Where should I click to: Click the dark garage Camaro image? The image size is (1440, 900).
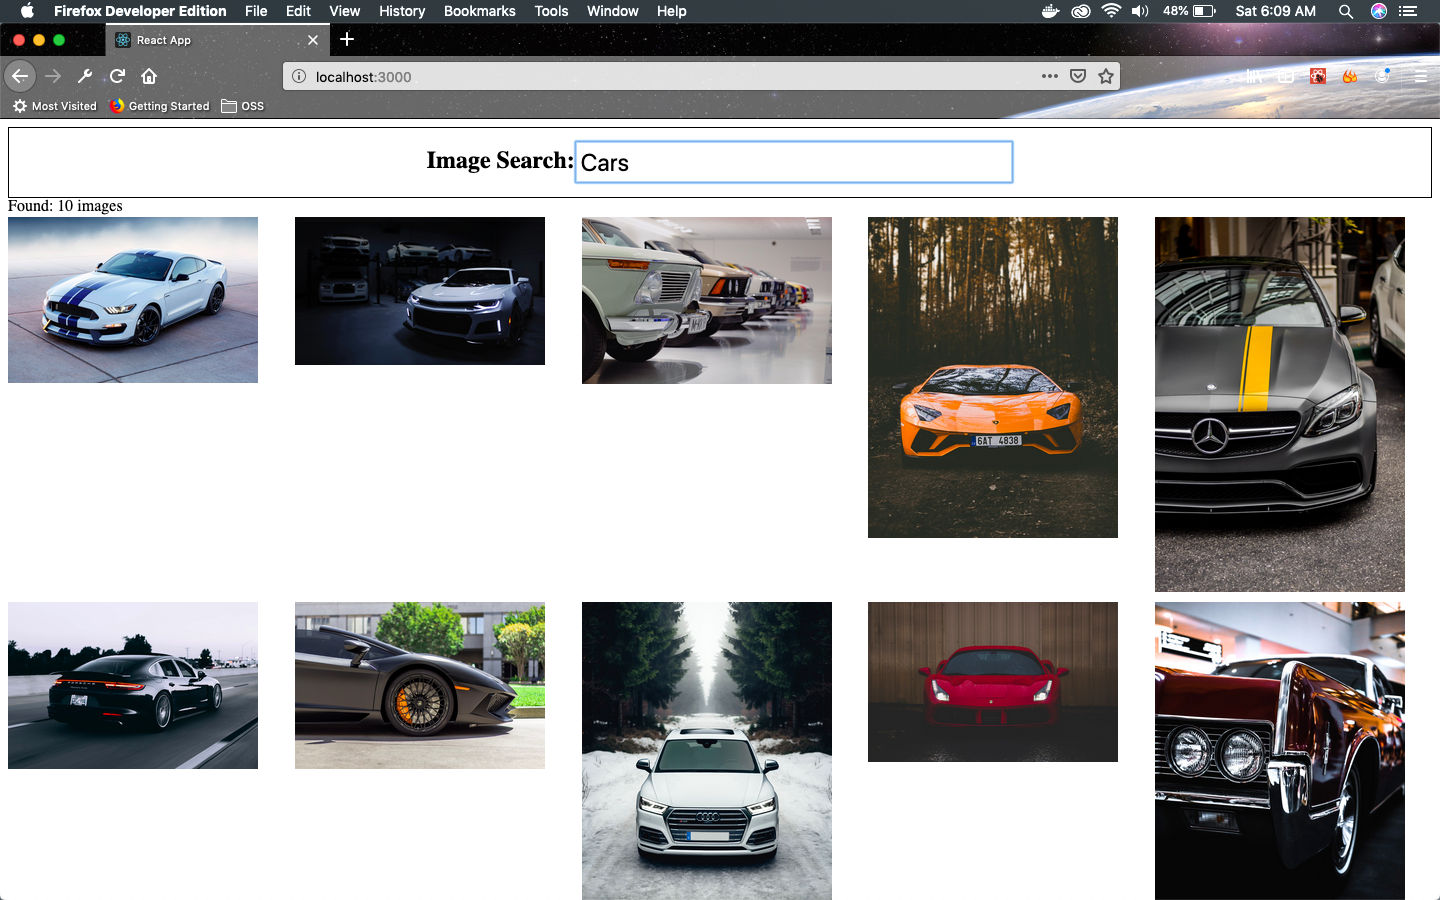(420, 291)
